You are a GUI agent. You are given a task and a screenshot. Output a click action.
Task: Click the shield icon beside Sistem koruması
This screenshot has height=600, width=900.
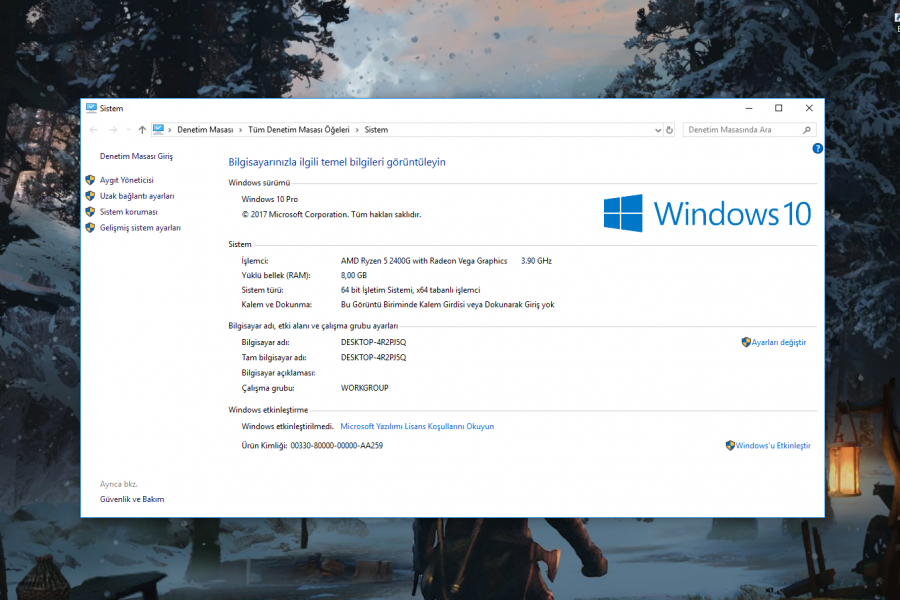90,212
